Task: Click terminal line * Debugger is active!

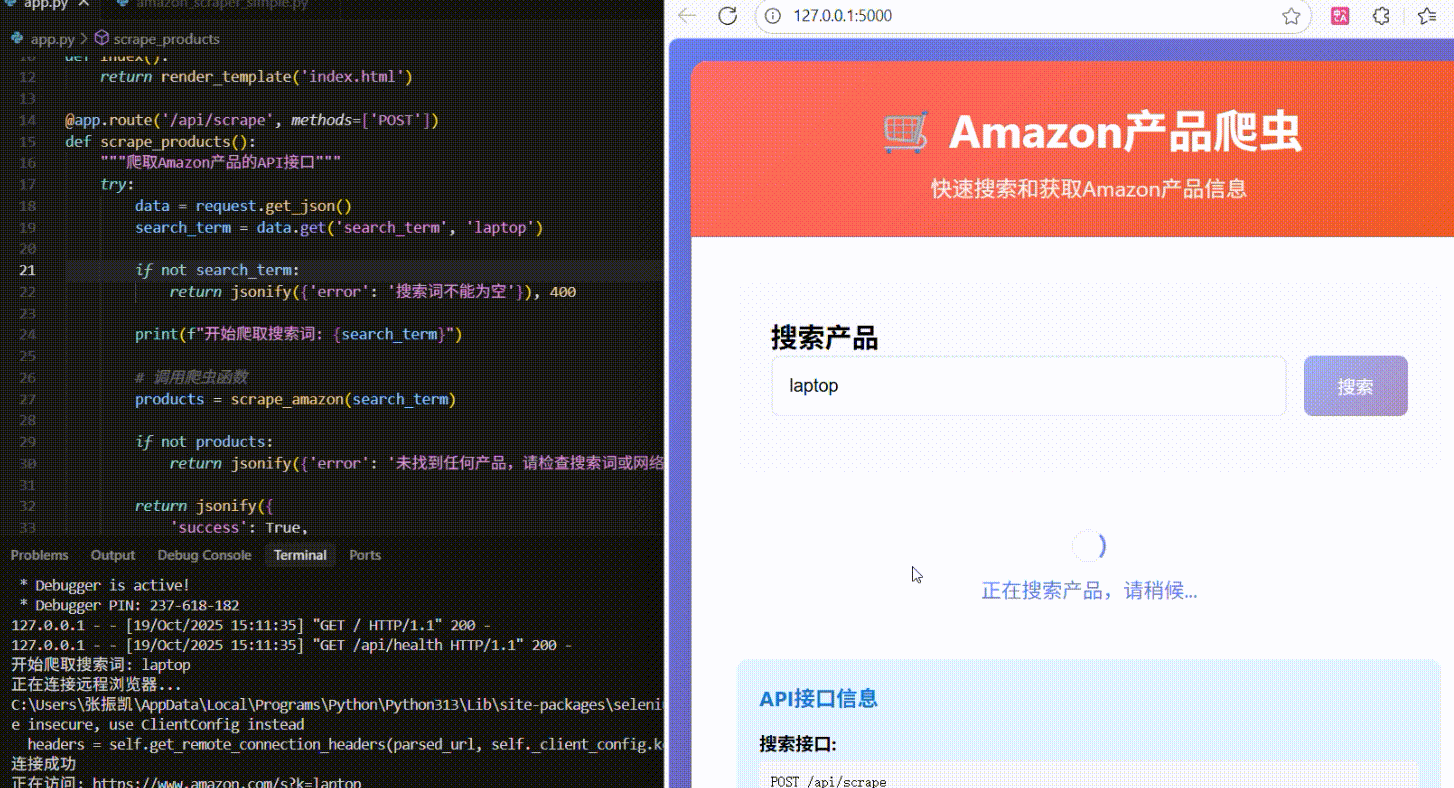Action: pyautogui.click(x=104, y=585)
